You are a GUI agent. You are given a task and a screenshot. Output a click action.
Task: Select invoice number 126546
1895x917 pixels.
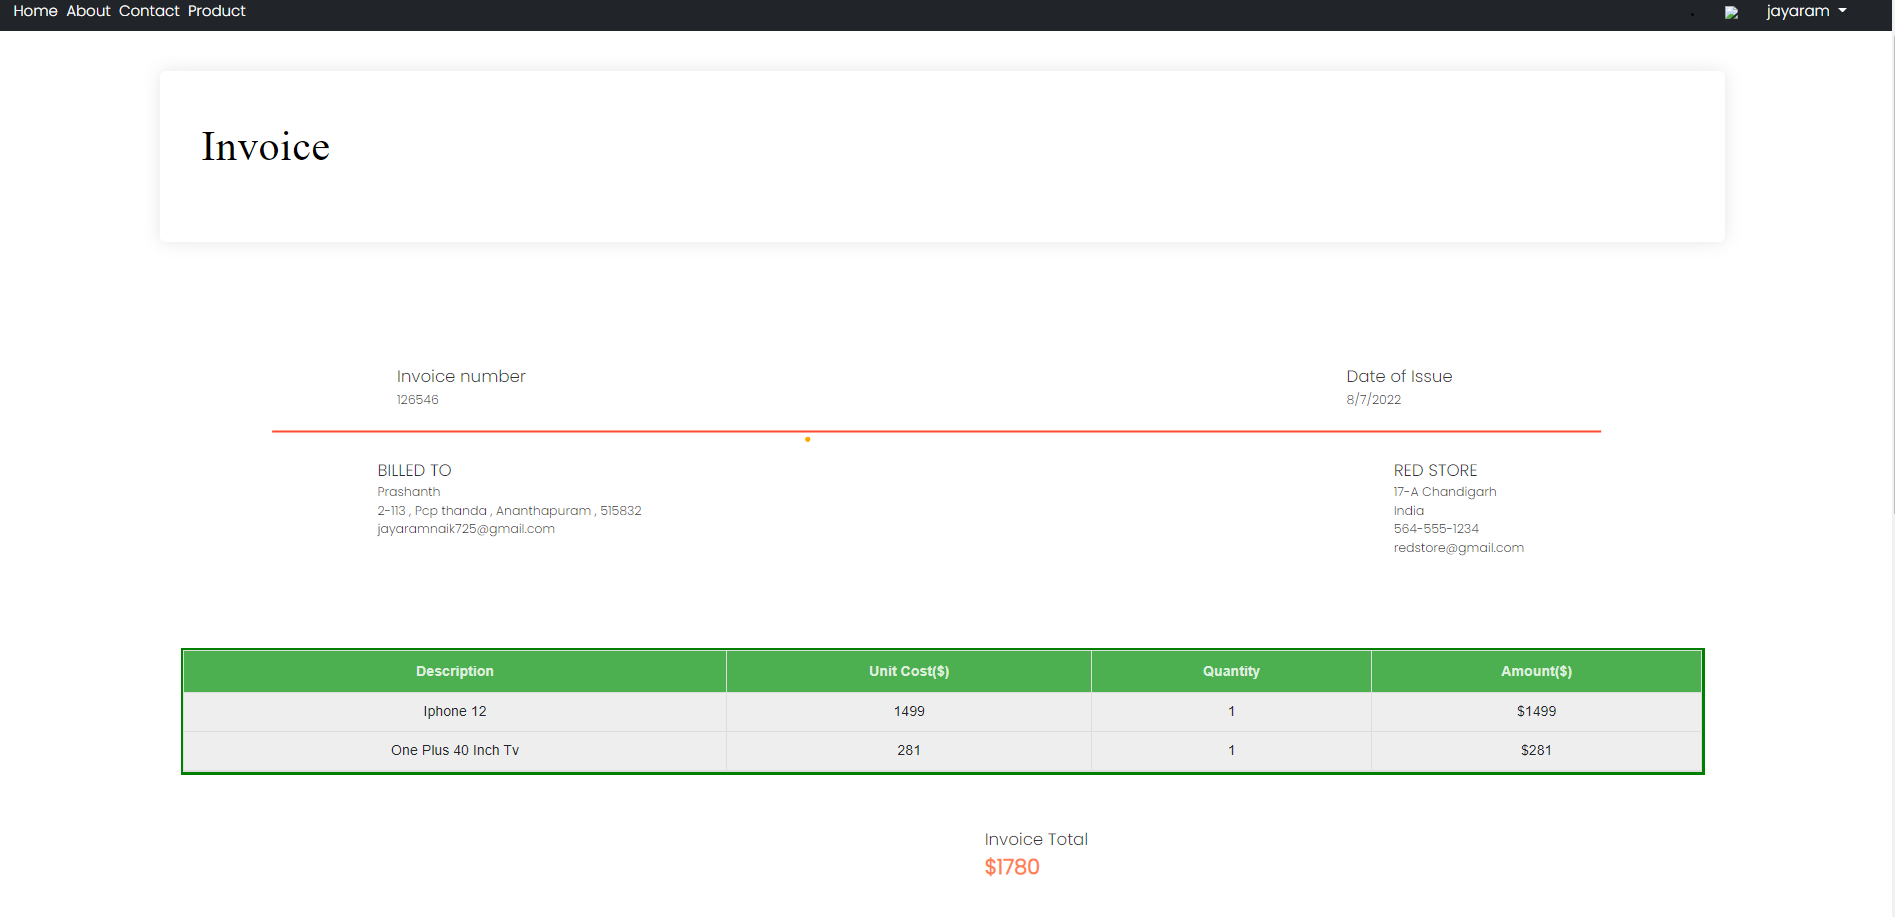click(417, 399)
